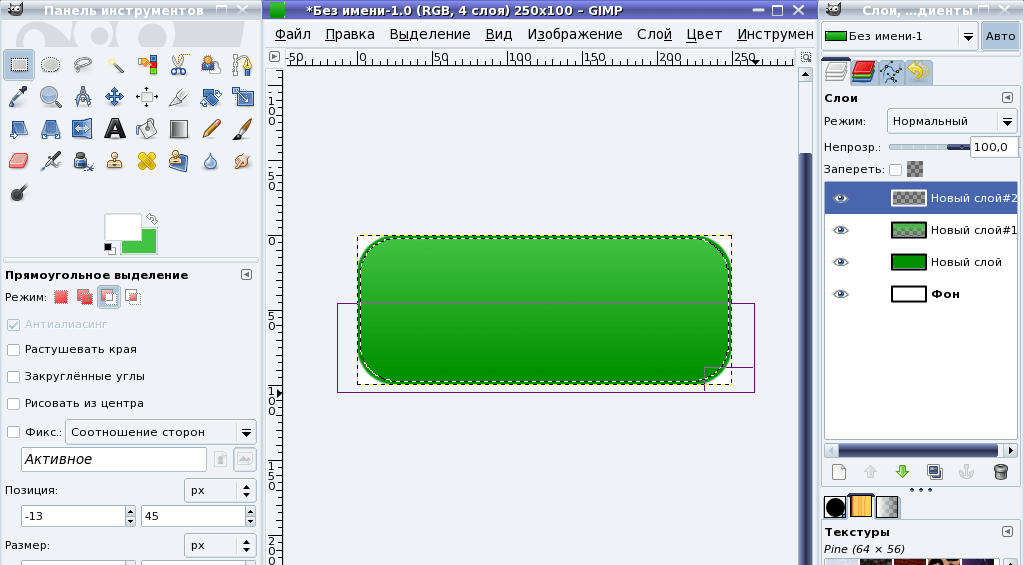Open the Изображение menu
1024x565 pixels.
coord(575,34)
